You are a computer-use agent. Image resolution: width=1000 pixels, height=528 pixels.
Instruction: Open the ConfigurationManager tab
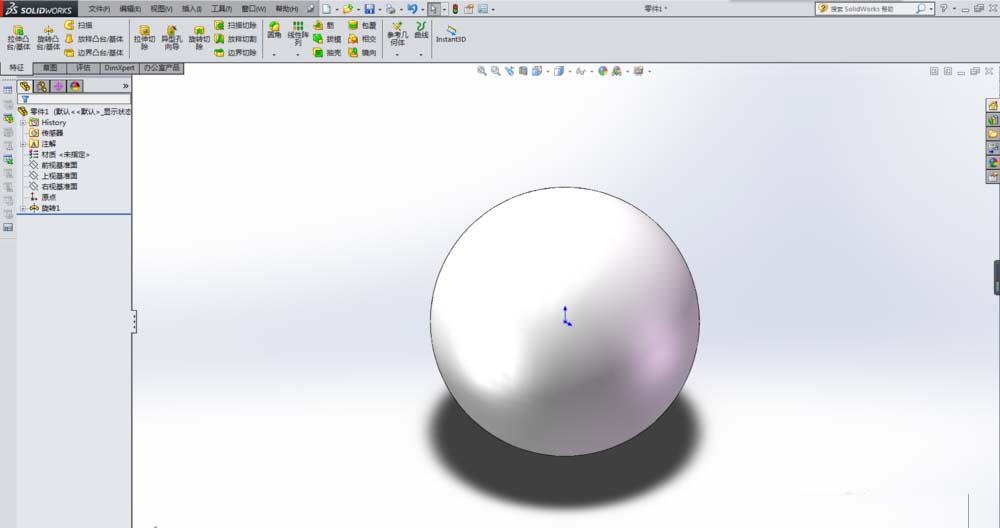click(x=58, y=86)
